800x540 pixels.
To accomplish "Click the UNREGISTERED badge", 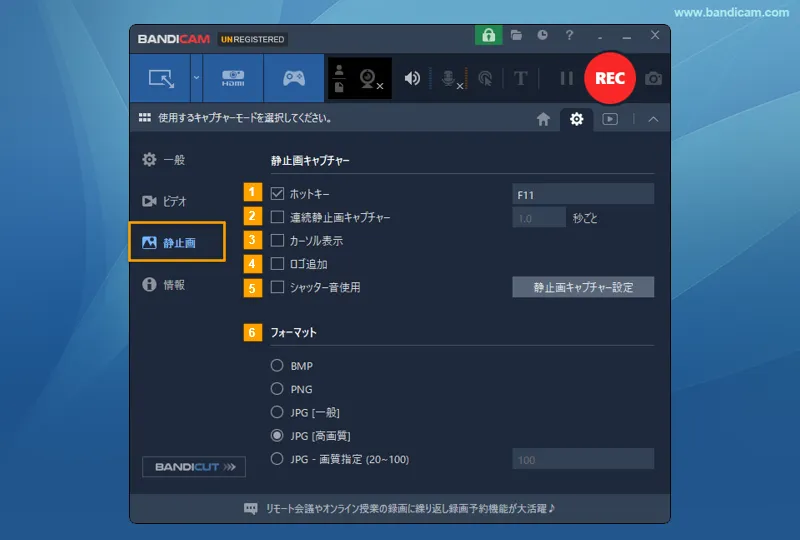I will pos(253,39).
